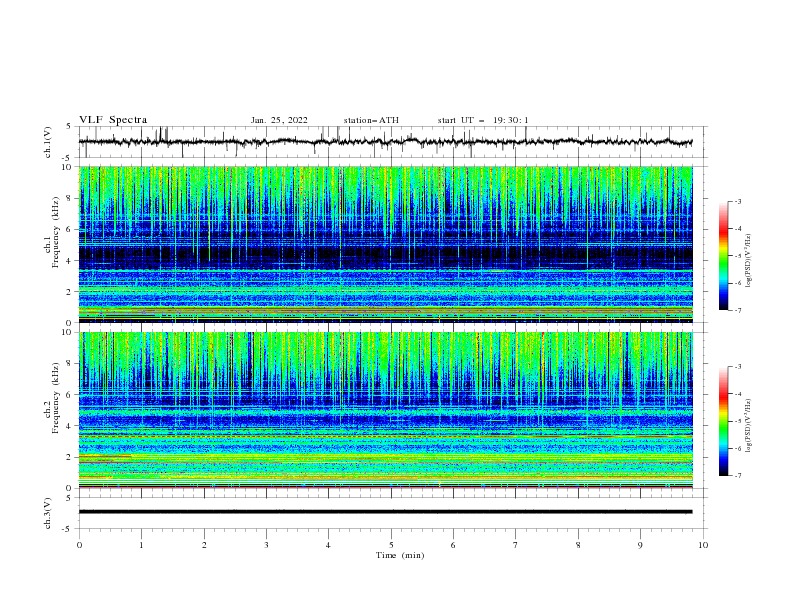The height and width of the screenshot is (612, 792).
Task: Click the ch.2 "Frequency (kHz)" axis label
Action: [56, 398]
